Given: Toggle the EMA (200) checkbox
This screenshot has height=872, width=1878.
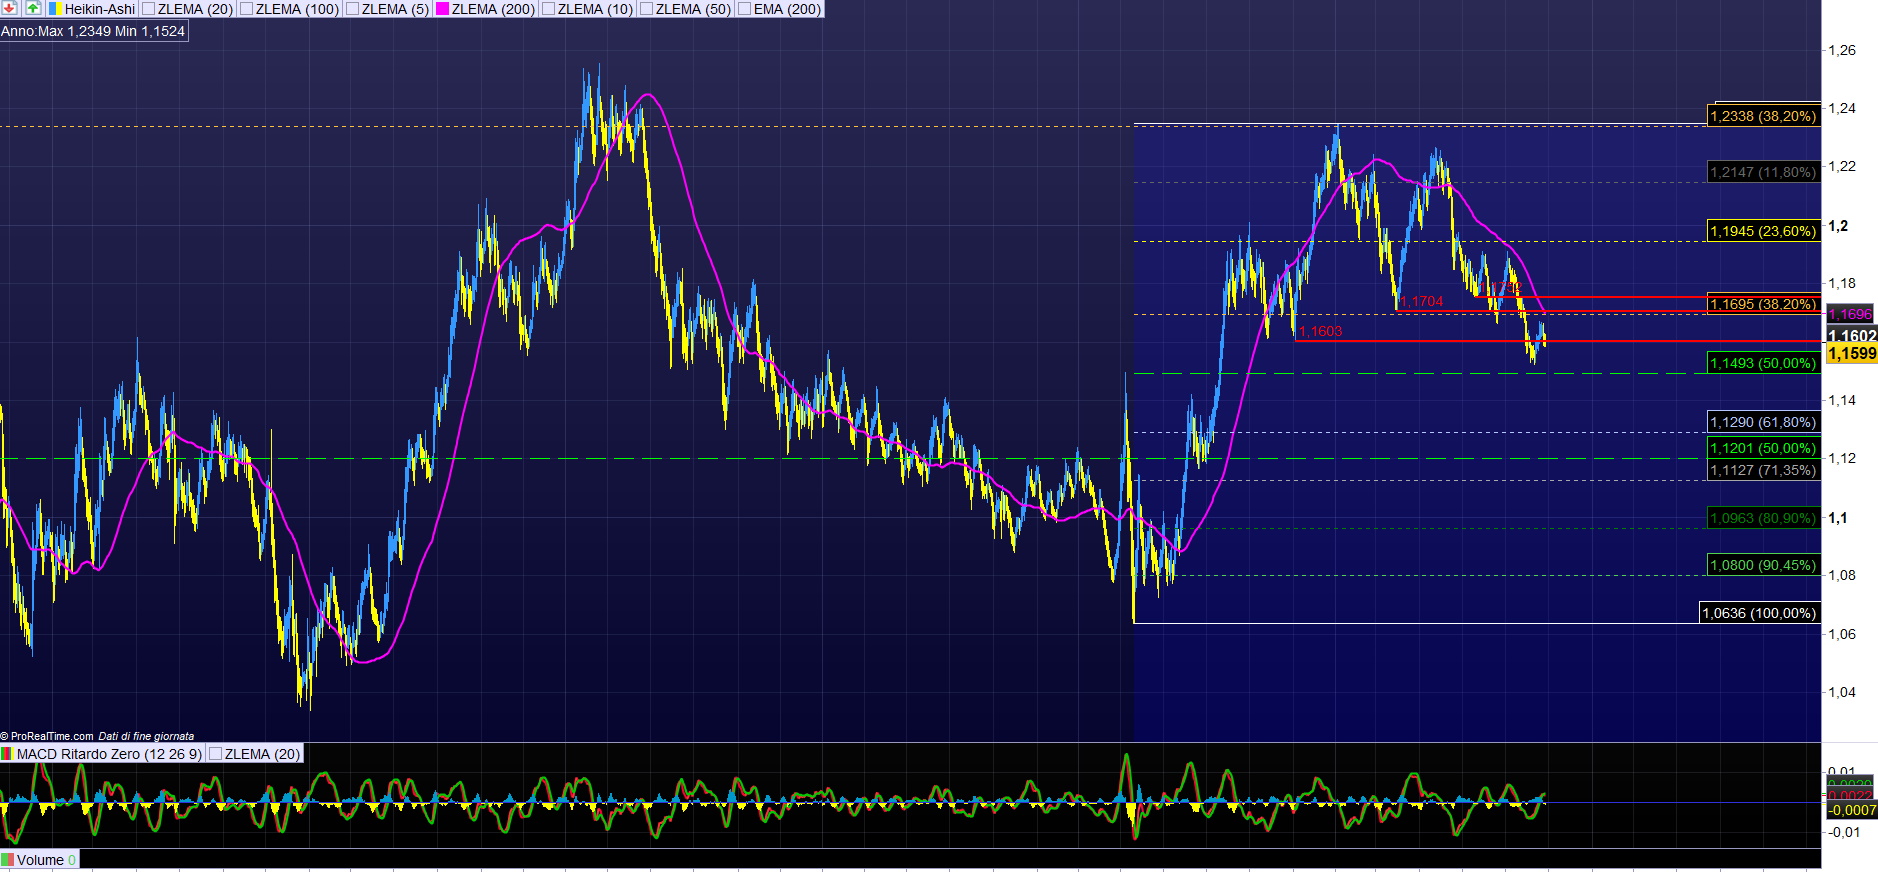Looking at the screenshot, I should pos(745,9).
